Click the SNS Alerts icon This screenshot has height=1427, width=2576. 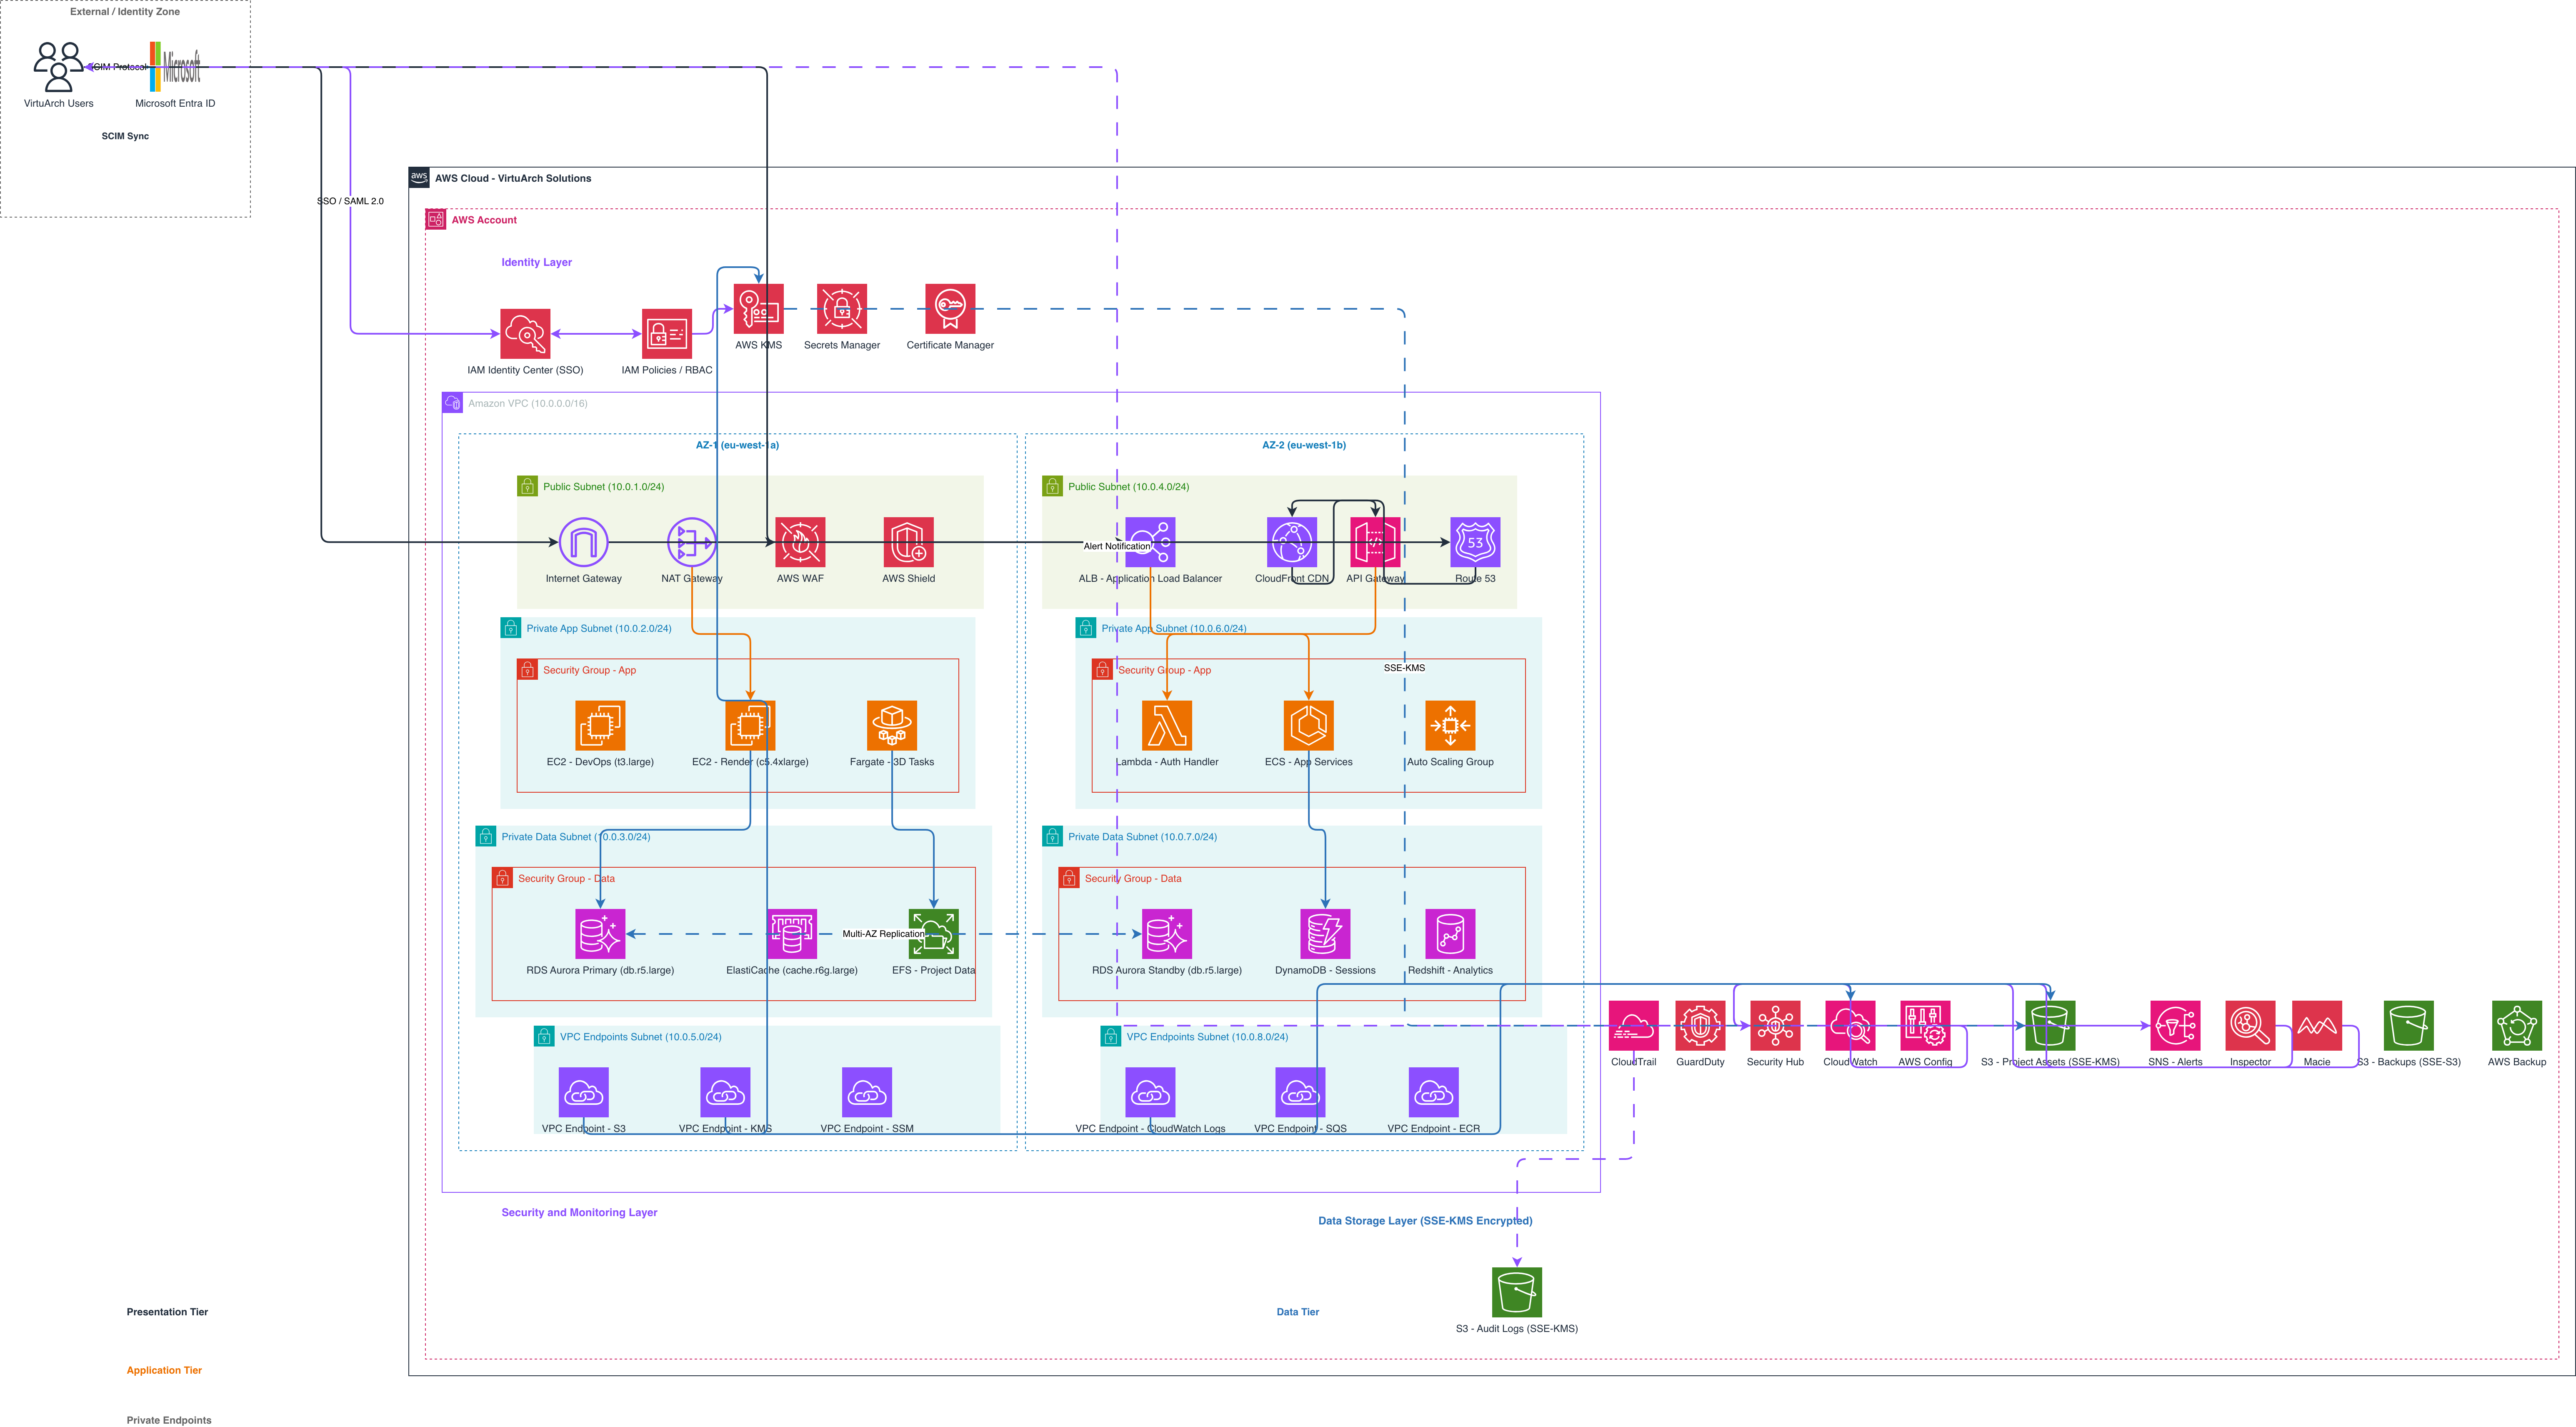point(2175,1026)
